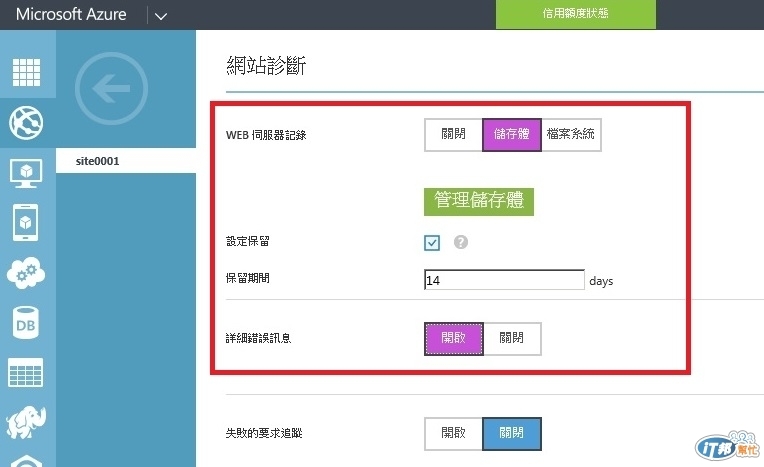
Task: Set web server logging to Storage (儲存體)
Action: [512, 134]
